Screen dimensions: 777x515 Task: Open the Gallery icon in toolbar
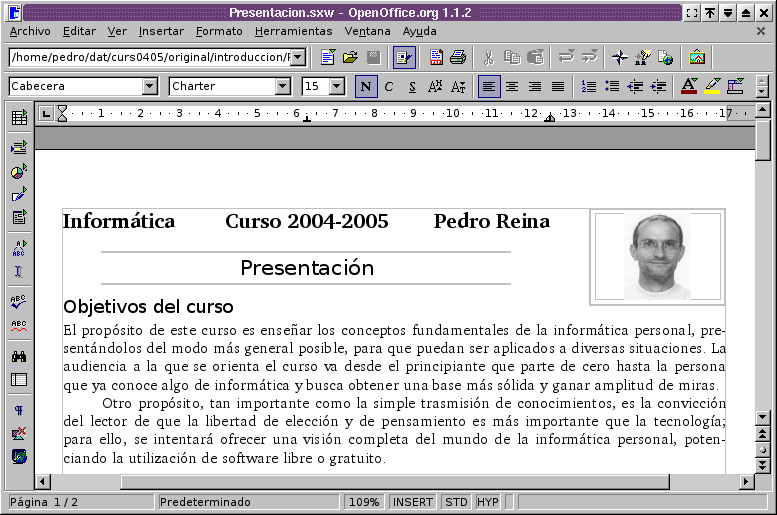point(697,57)
